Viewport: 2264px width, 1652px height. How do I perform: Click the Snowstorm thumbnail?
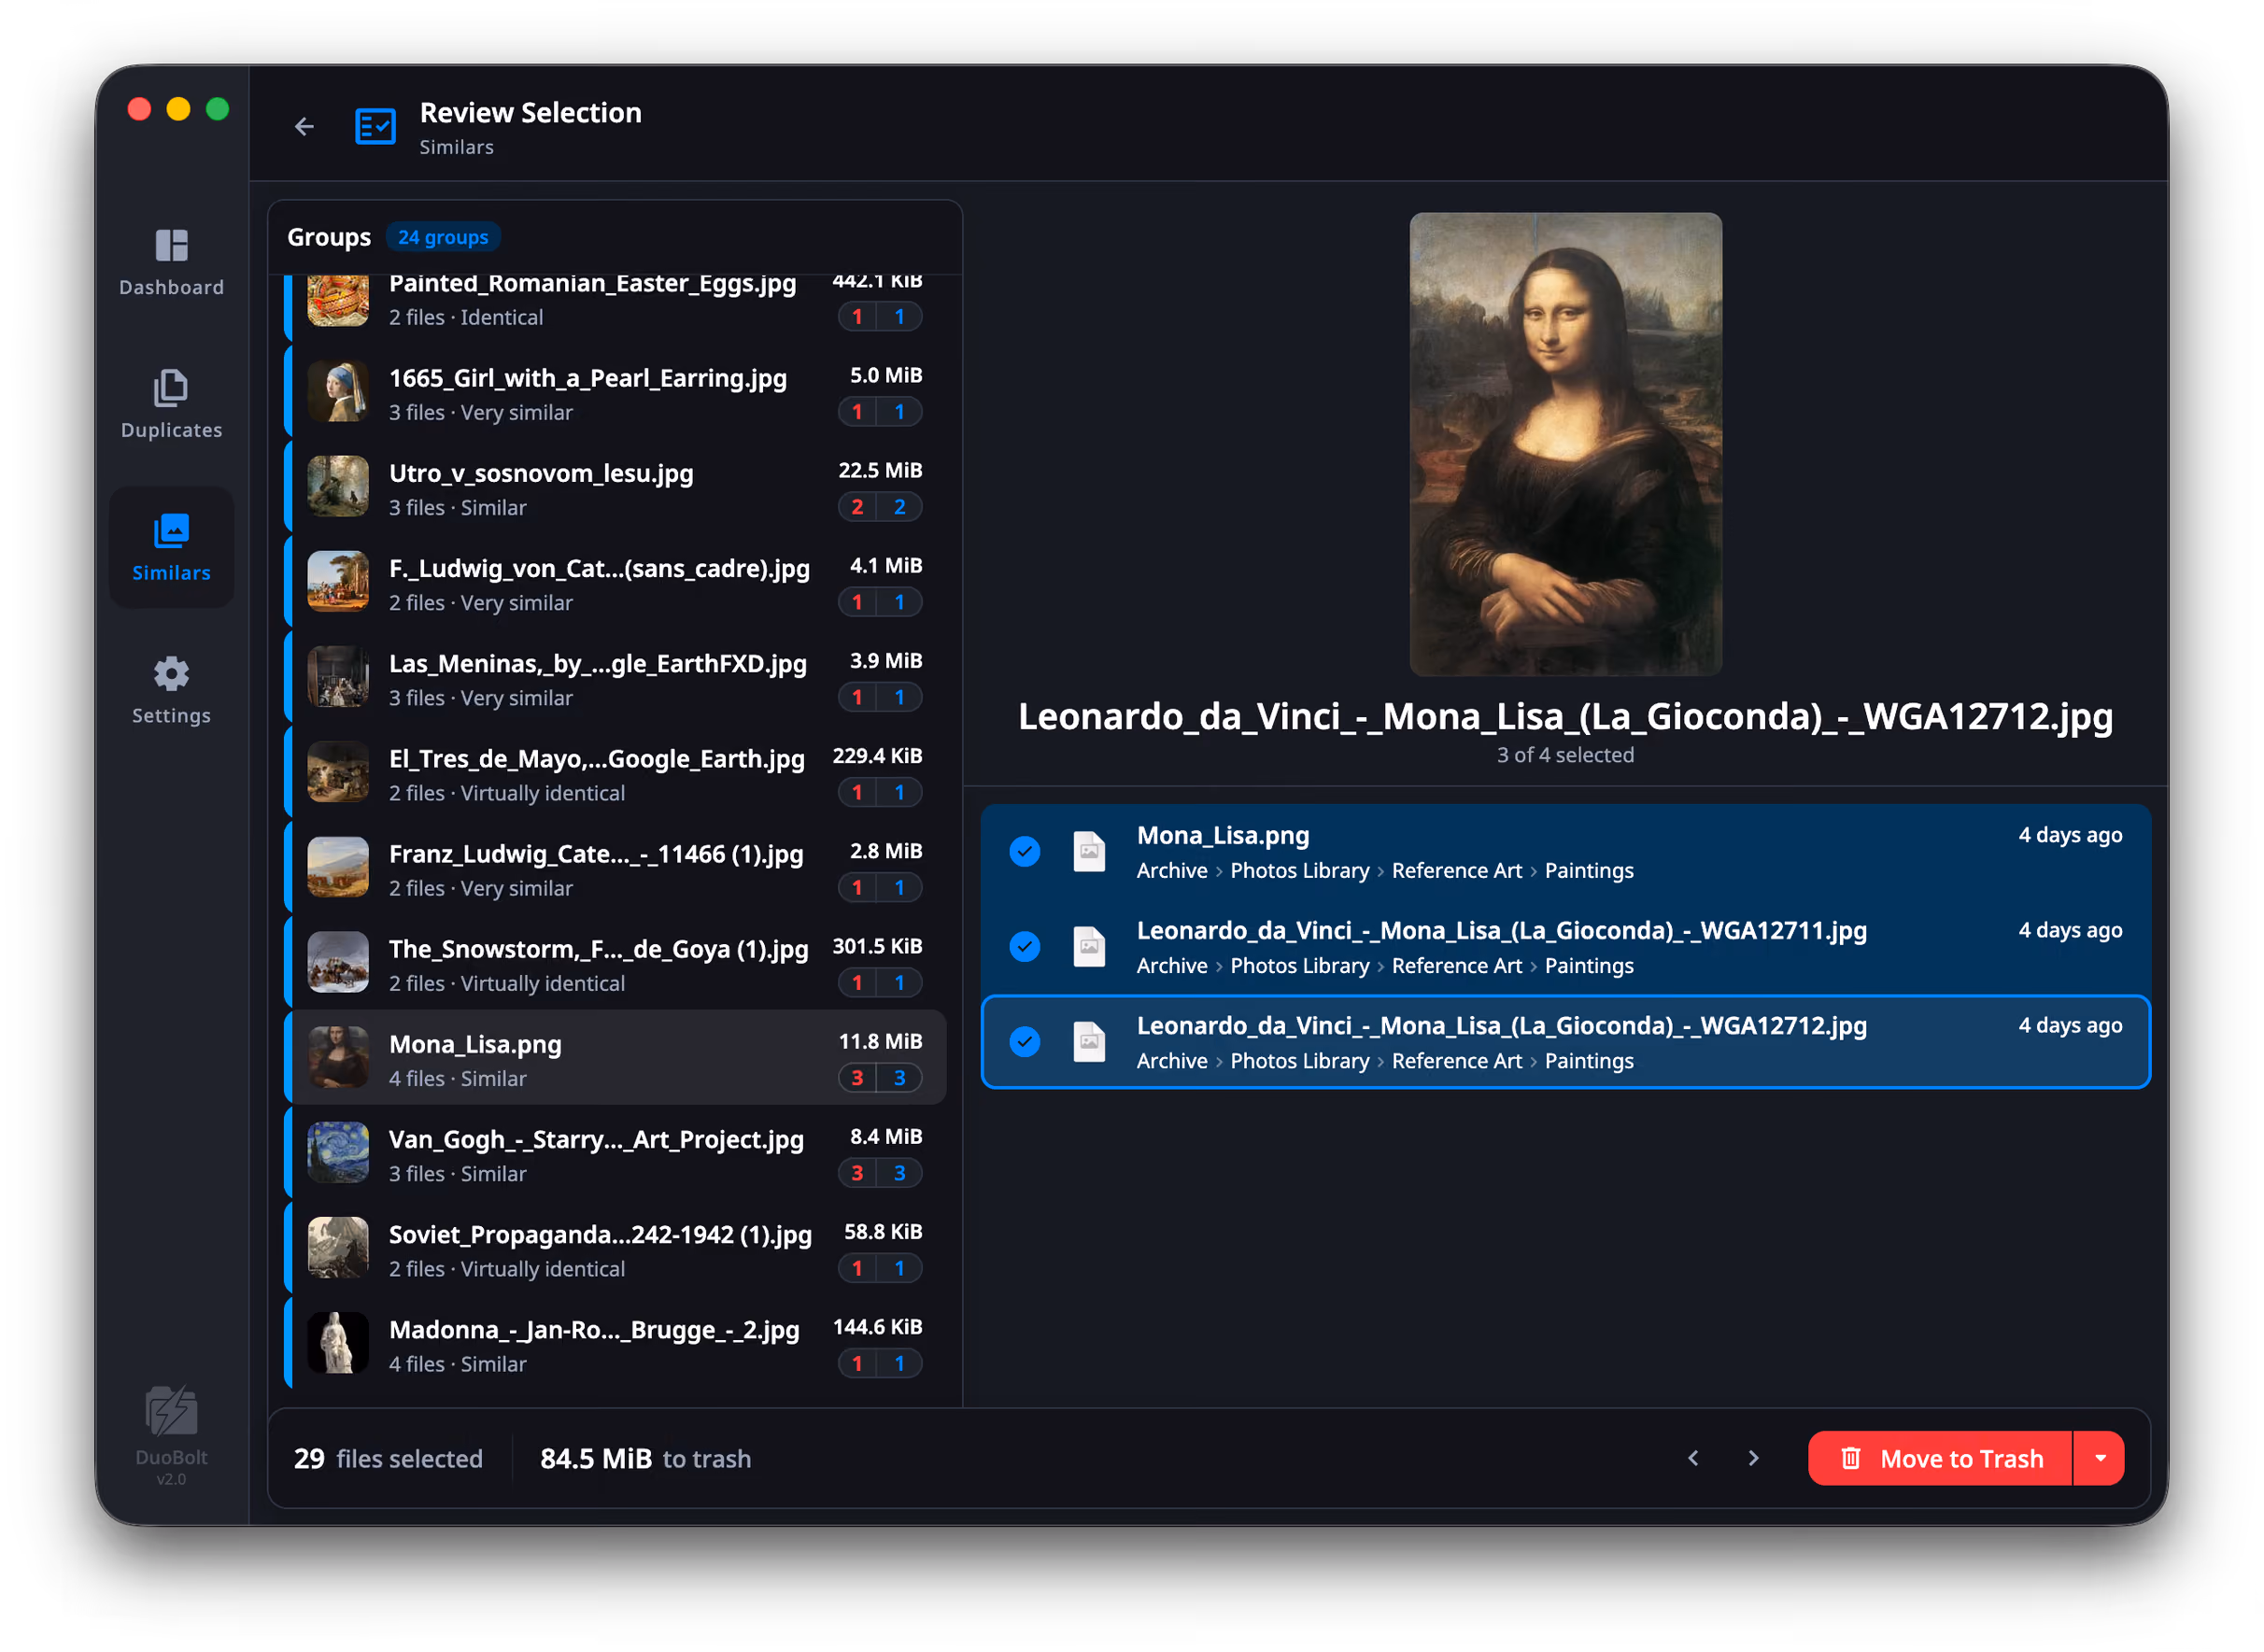click(338, 962)
